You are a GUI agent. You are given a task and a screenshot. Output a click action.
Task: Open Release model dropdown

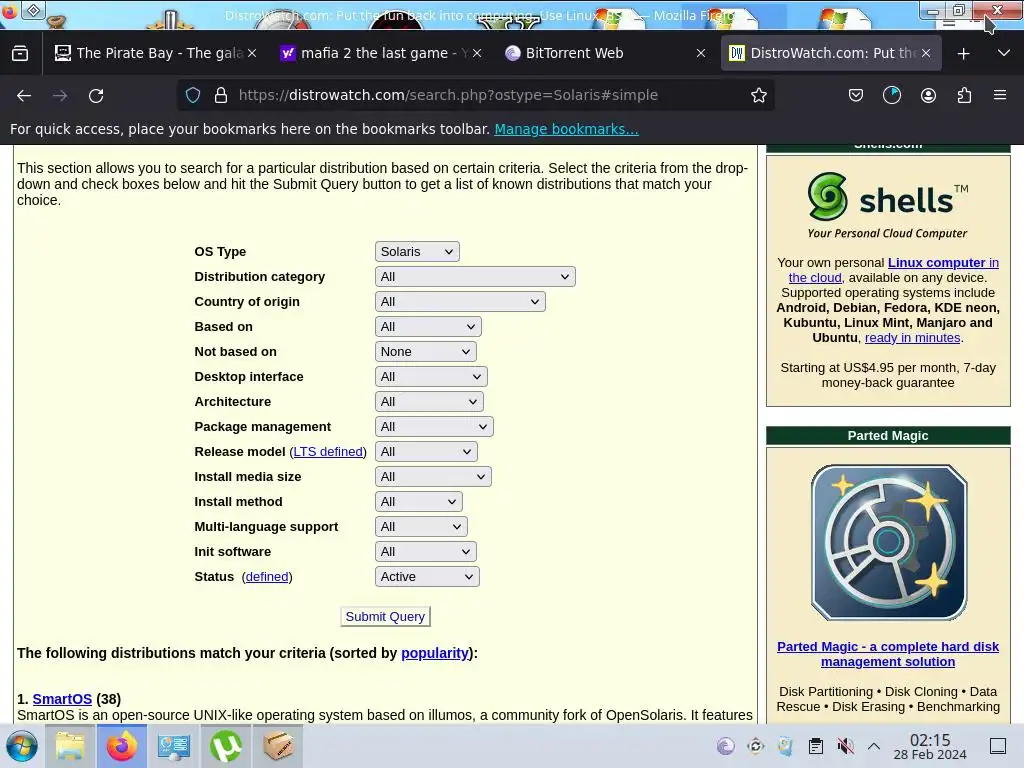(x=426, y=452)
